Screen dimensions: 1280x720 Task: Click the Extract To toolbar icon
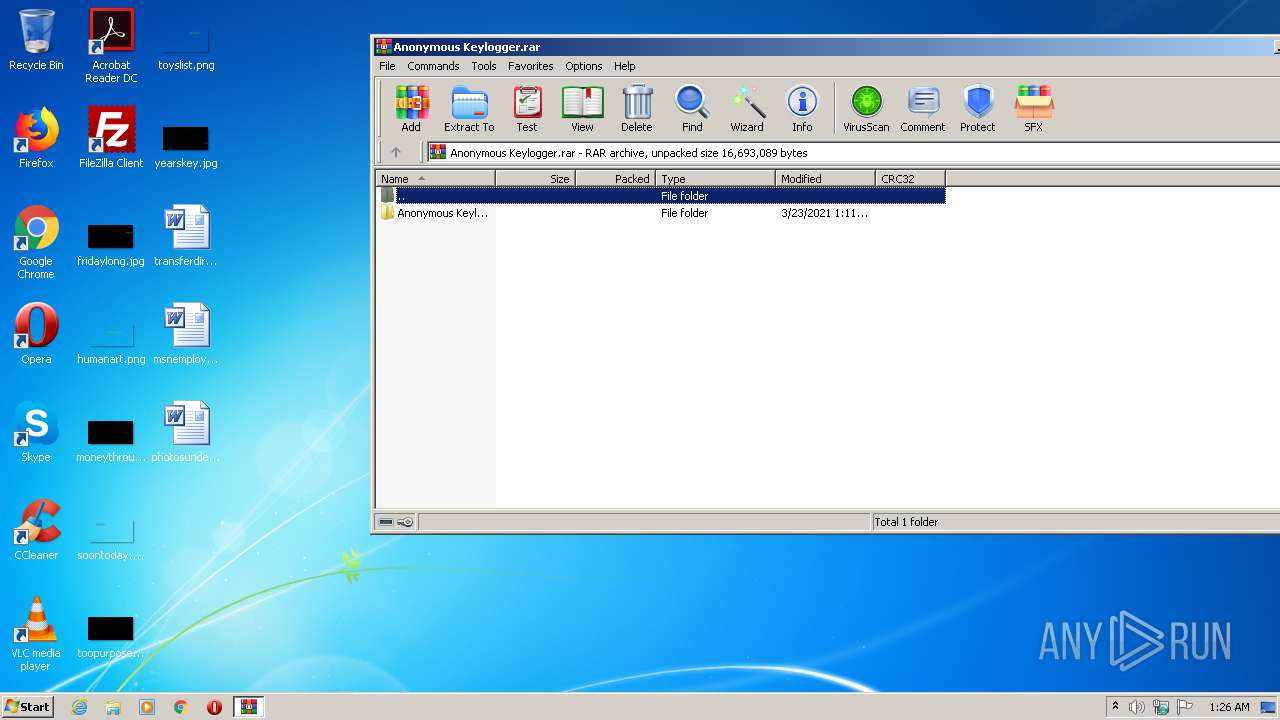click(x=469, y=108)
